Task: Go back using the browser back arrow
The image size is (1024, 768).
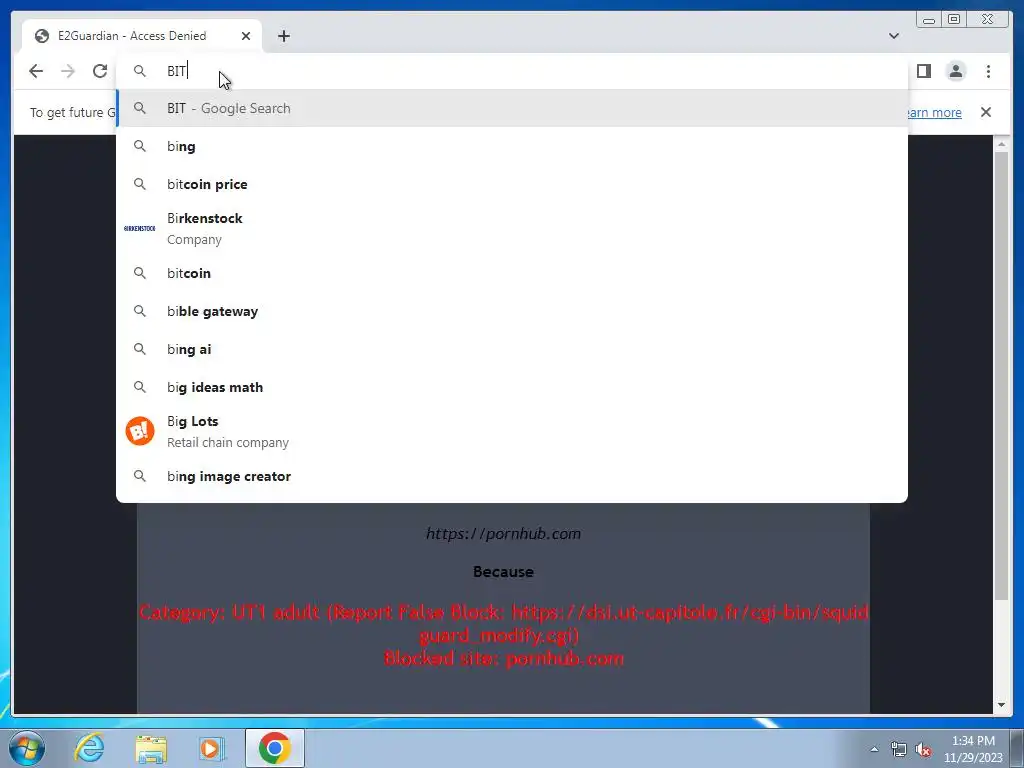Action: click(x=36, y=71)
